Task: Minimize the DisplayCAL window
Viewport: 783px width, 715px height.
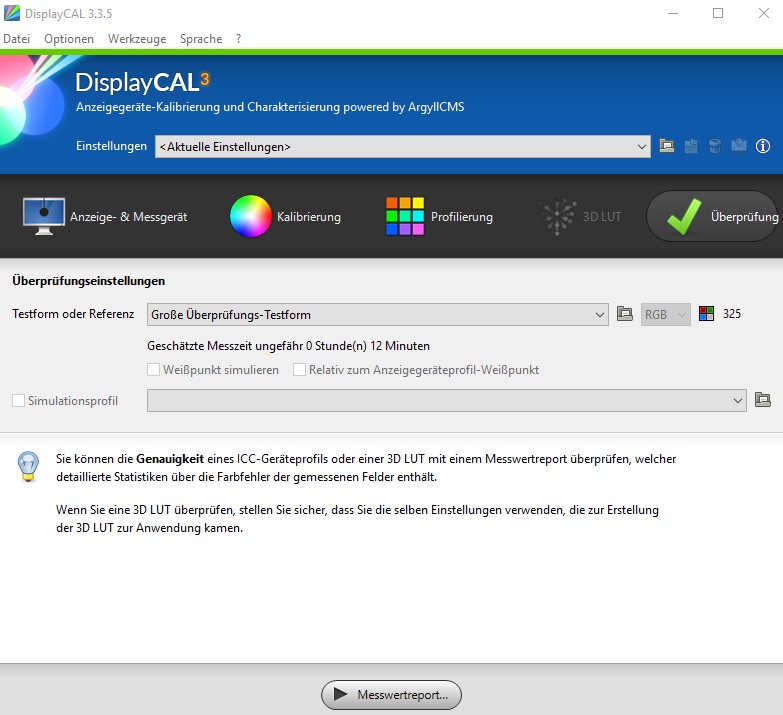Action: tap(673, 13)
